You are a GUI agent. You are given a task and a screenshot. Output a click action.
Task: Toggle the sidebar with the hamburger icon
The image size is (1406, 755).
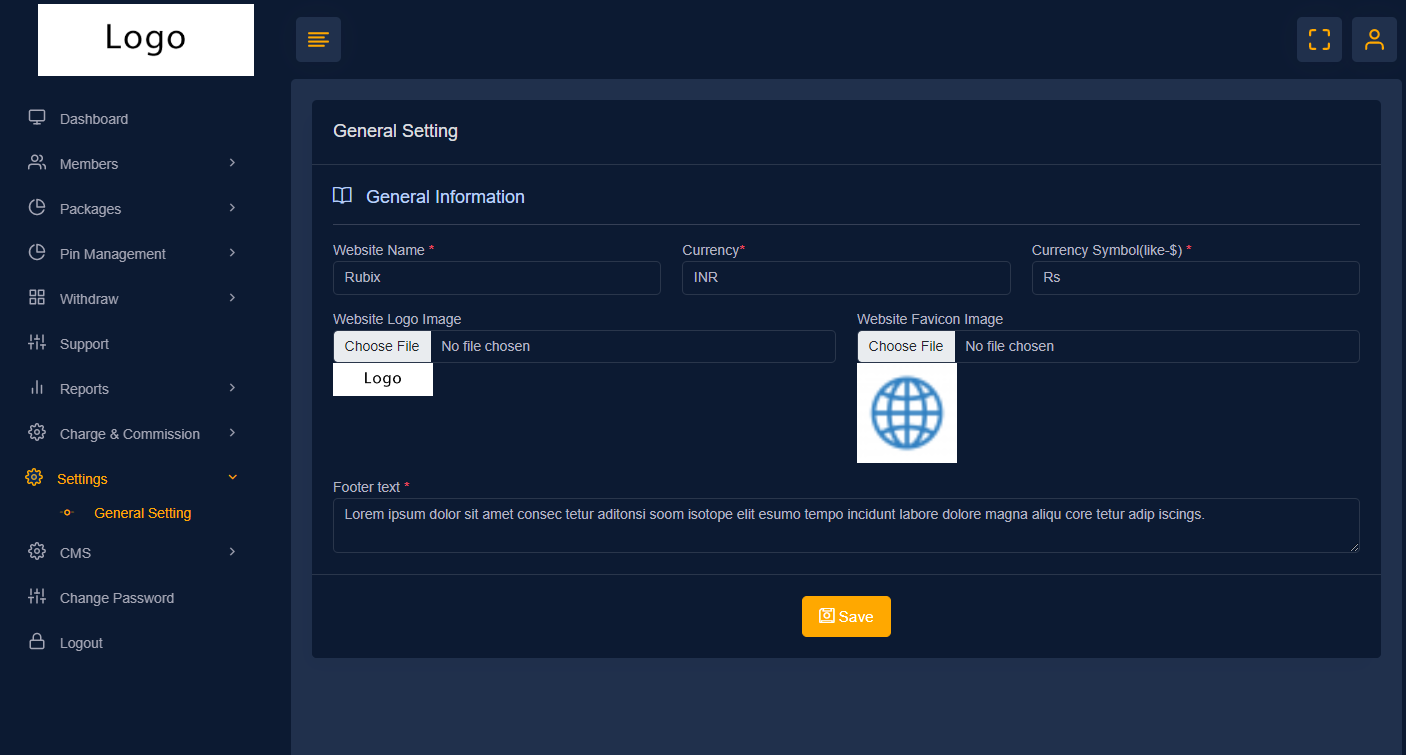pyautogui.click(x=318, y=40)
